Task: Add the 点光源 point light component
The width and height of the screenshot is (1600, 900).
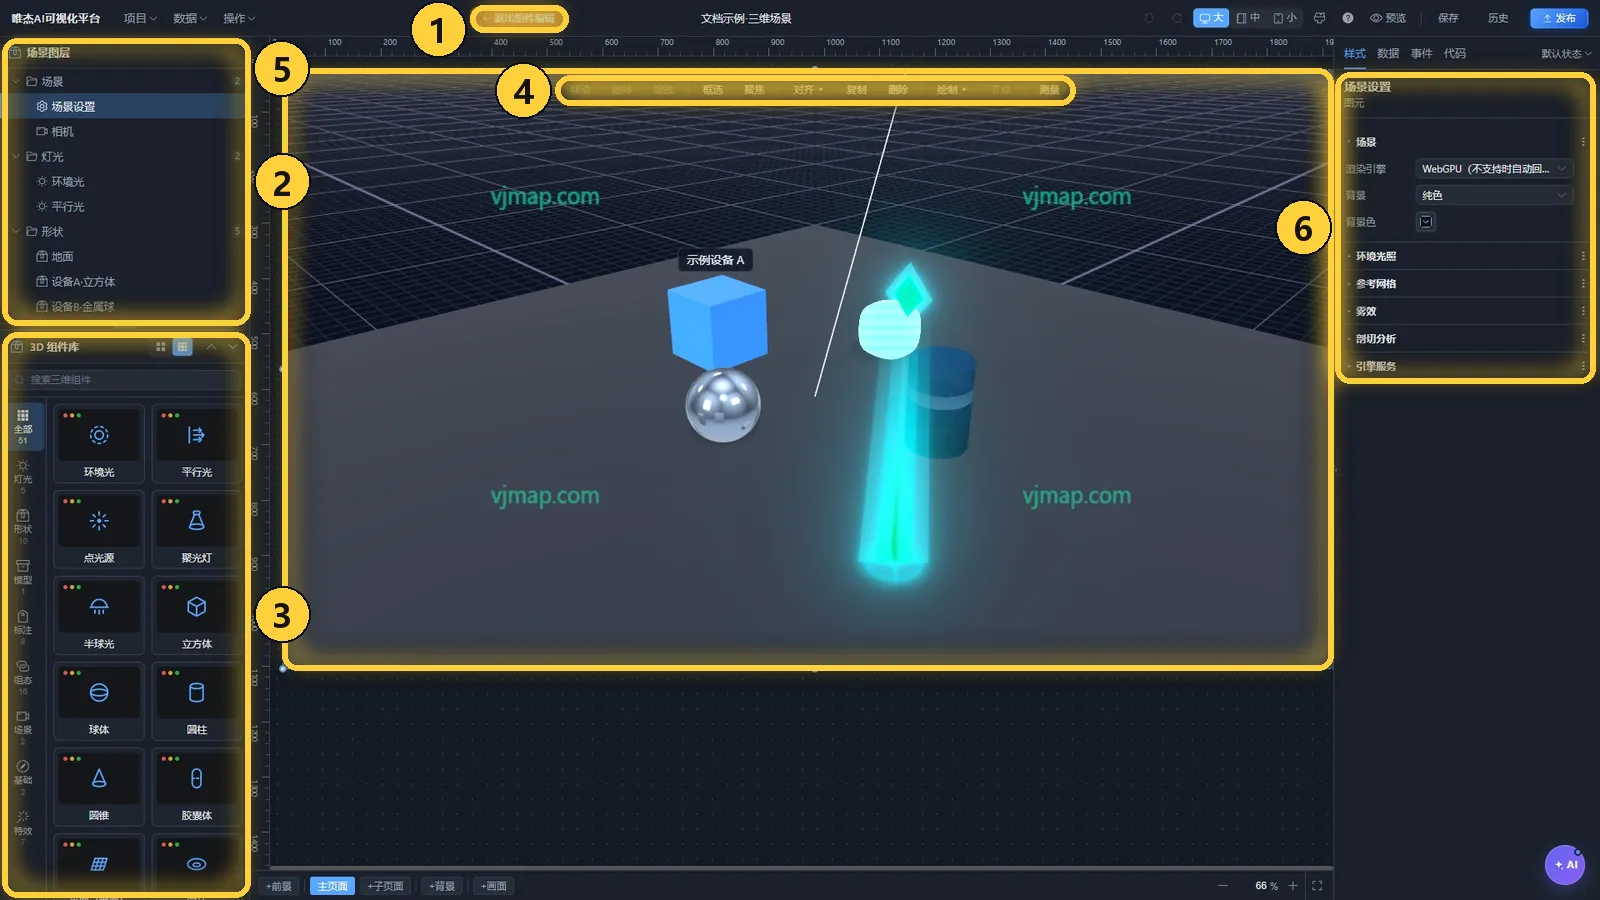Action: point(99,530)
